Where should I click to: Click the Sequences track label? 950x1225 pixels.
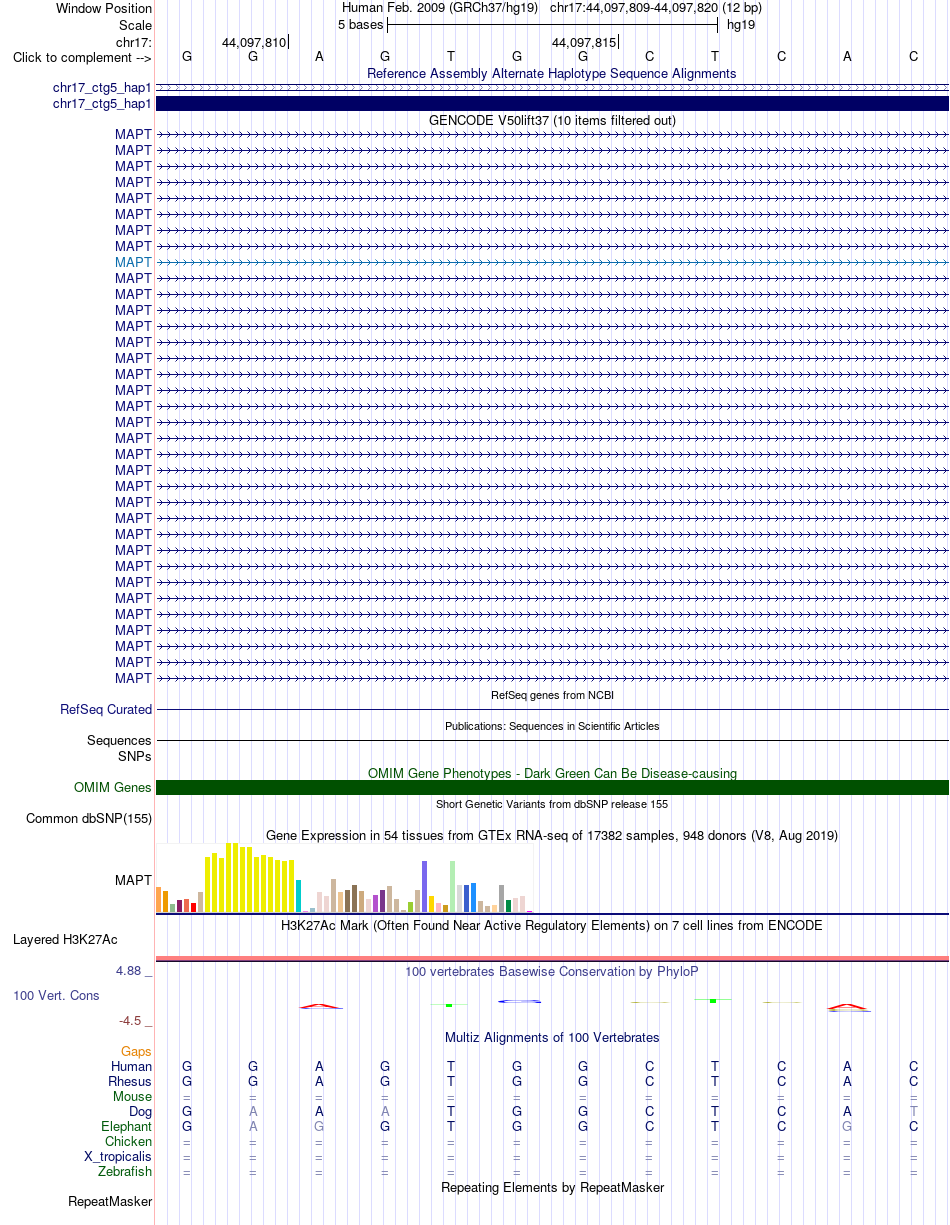(x=119, y=741)
